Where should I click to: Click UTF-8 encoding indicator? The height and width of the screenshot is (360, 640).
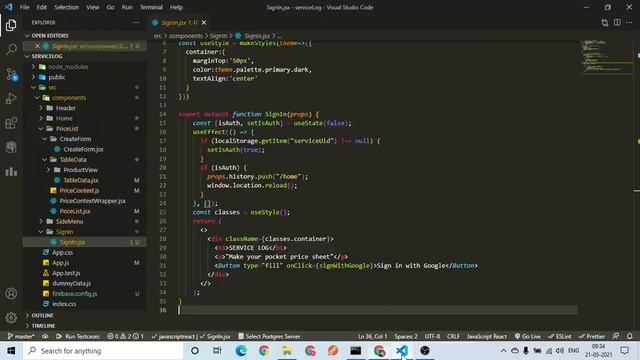(x=432, y=336)
